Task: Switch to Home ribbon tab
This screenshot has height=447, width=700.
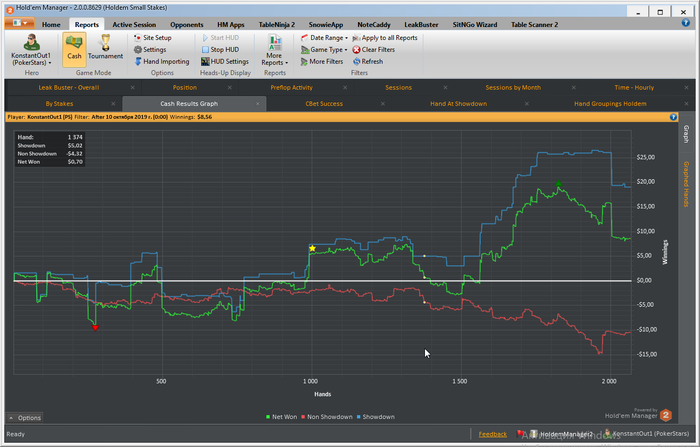Action: [x=51, y=25]
